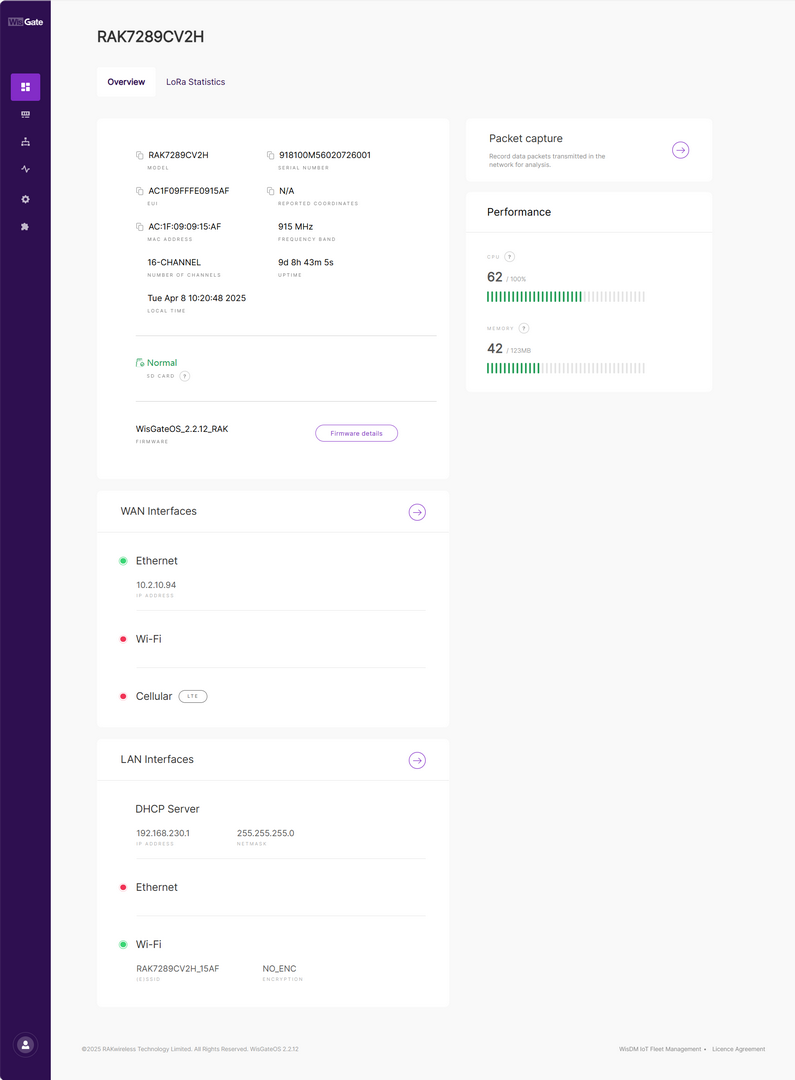Viewport: 795px width, 1080px height.
Task: Click the WAN Interfaces heading
Action: pos(158,511)
